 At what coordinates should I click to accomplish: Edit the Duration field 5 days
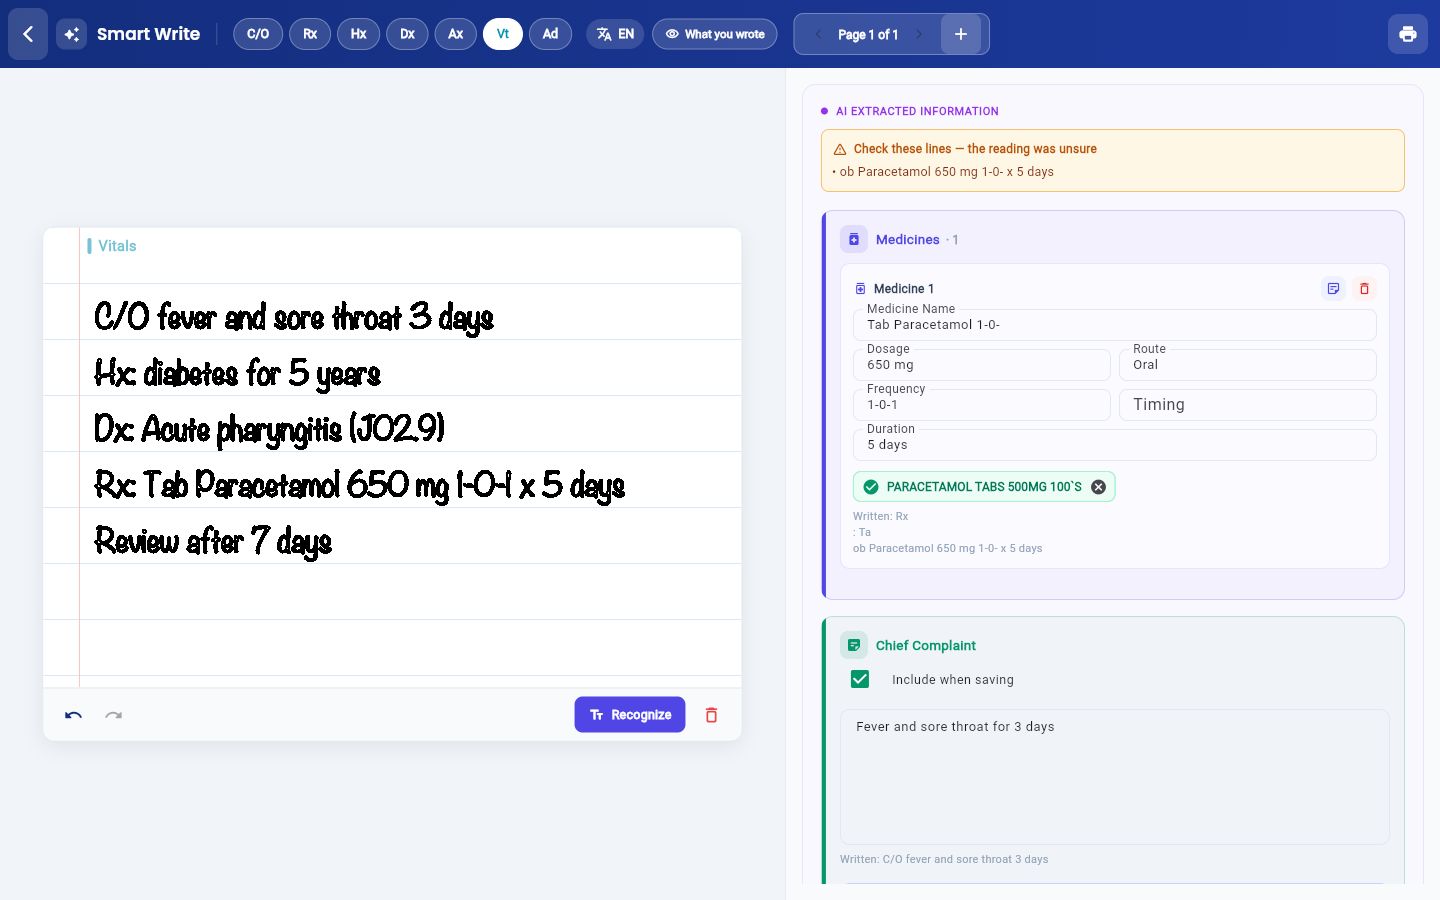pos(1114,445)
